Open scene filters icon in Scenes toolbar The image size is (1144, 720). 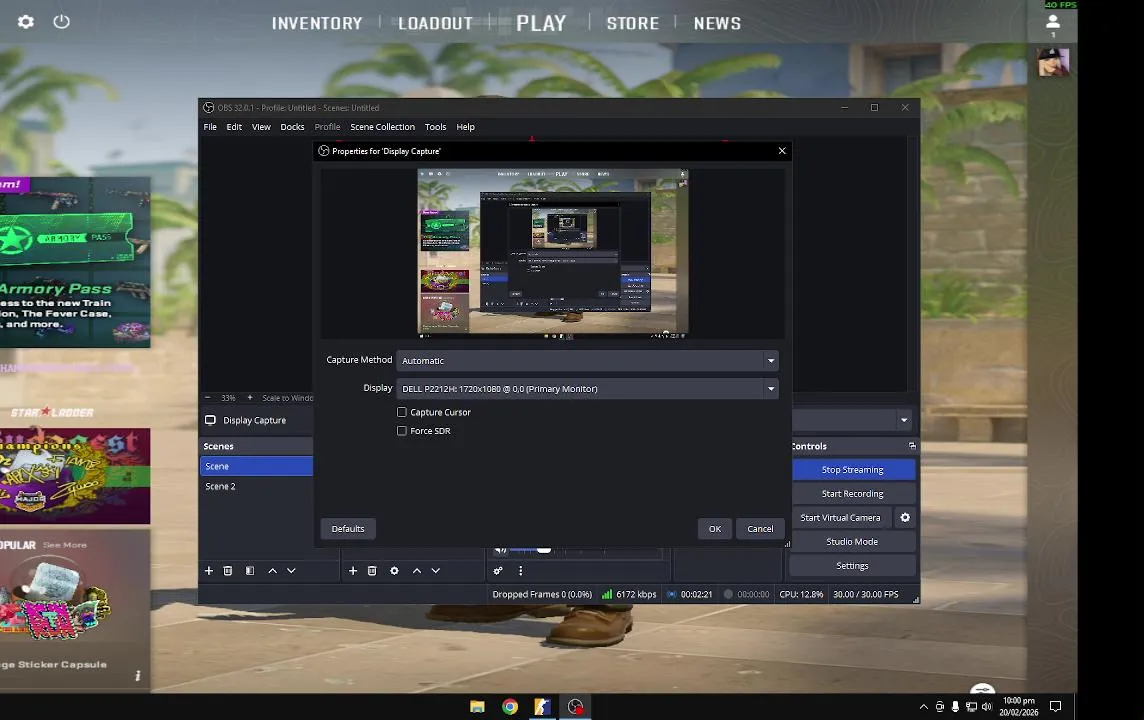(250, 570)
